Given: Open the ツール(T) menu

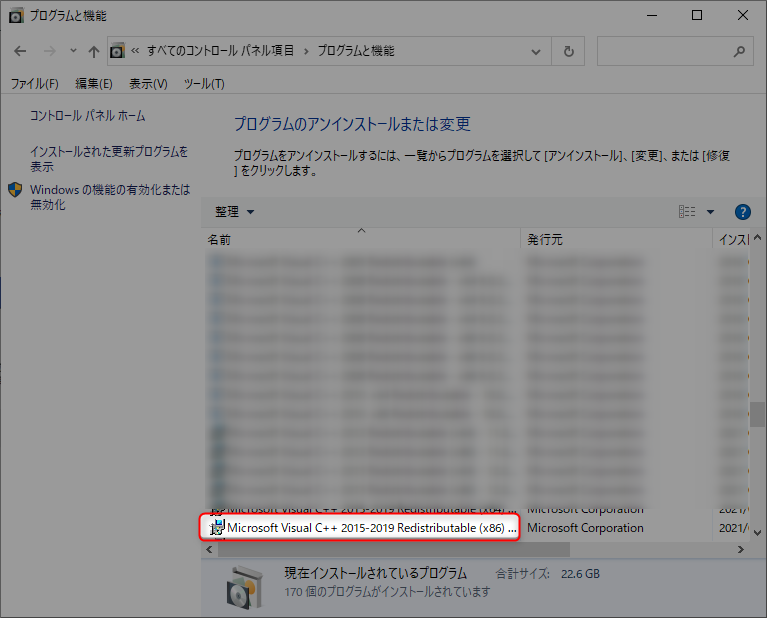Looking at the screenshot, I should [204, 84].
